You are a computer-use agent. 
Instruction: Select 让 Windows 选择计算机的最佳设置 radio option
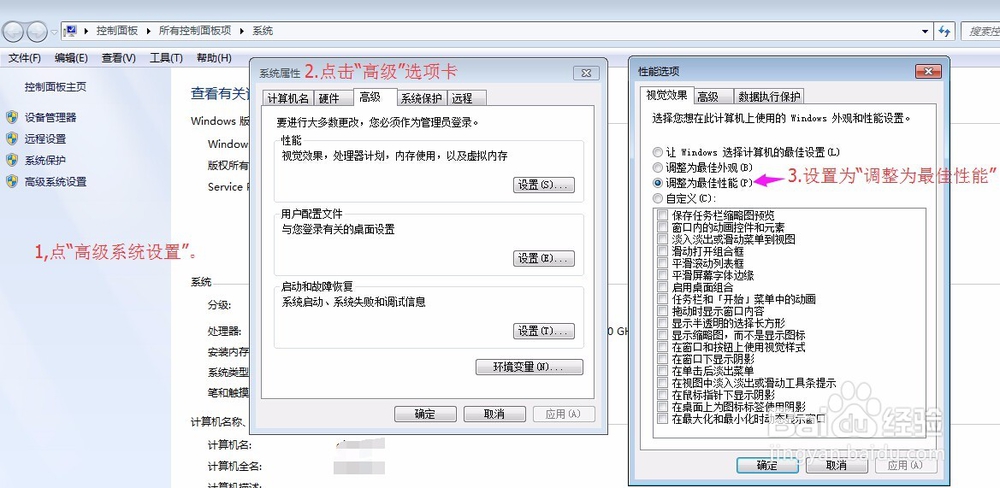tap(658, 152)
